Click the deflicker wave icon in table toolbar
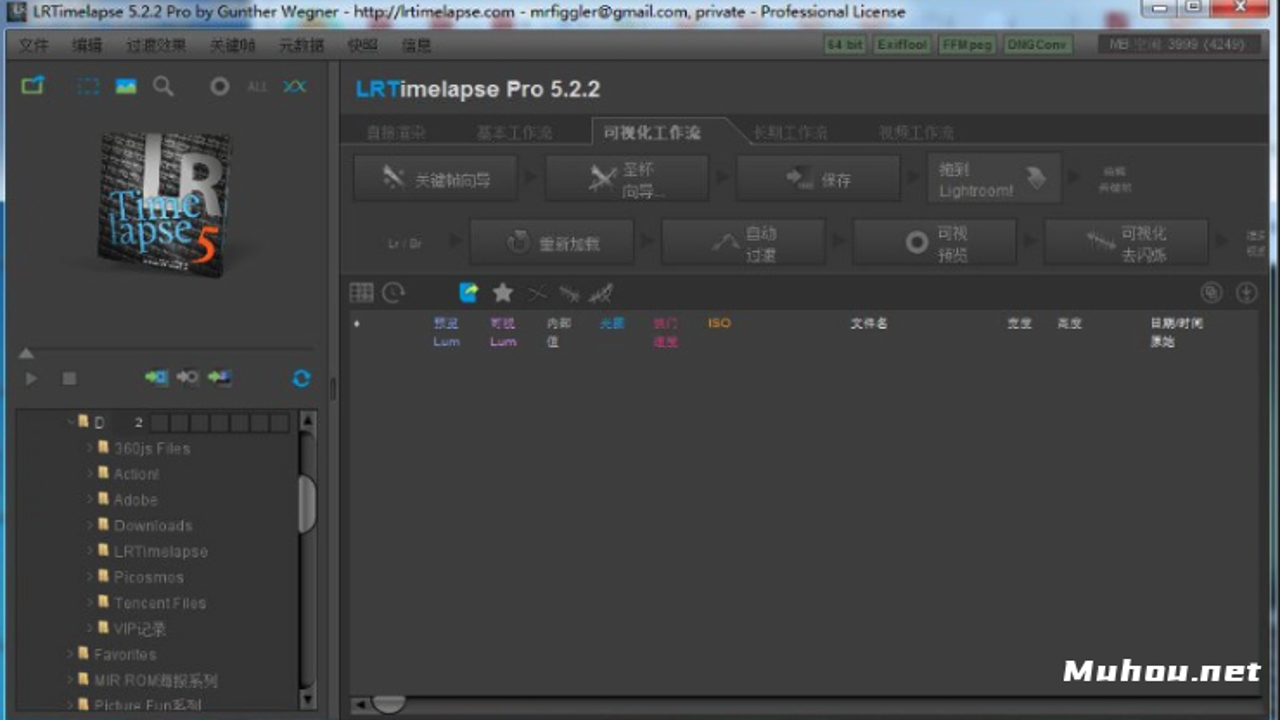Image resolution: width=1280 pixels, height=720 pixels. pos(569,293)
